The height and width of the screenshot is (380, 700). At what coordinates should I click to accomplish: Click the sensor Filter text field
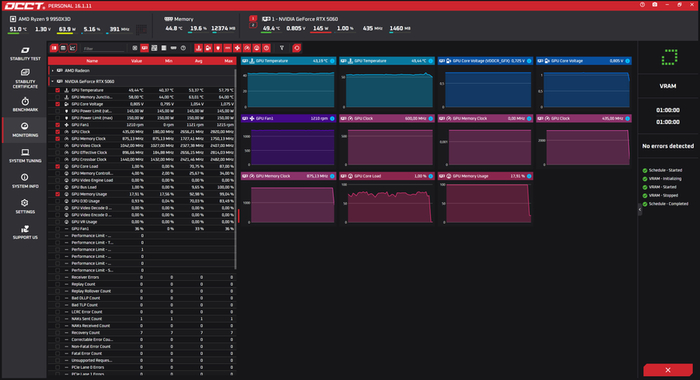pyautogui.click(x=104, y=48)
